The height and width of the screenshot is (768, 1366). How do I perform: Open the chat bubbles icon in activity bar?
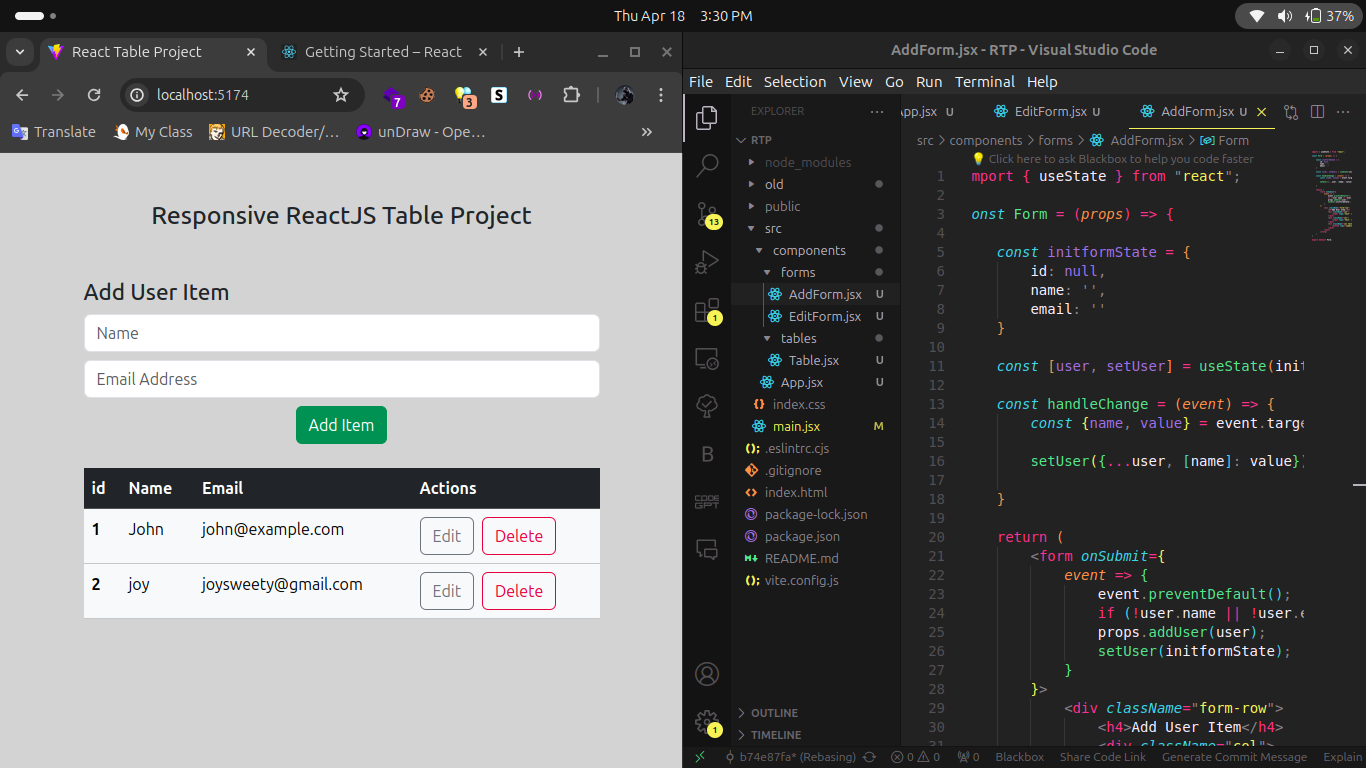click(x=707, y=549)
